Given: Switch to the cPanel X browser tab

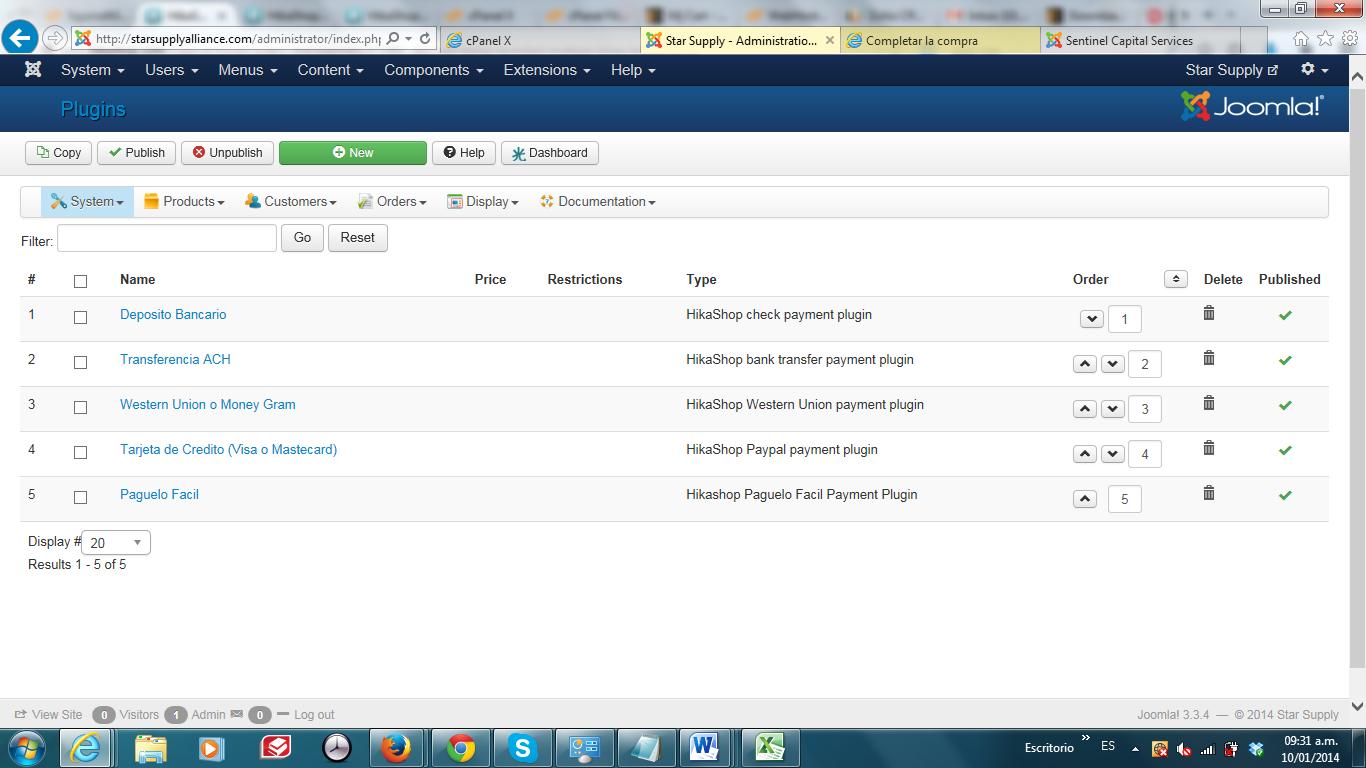Looking at the screenshot, I should [539, 41].
